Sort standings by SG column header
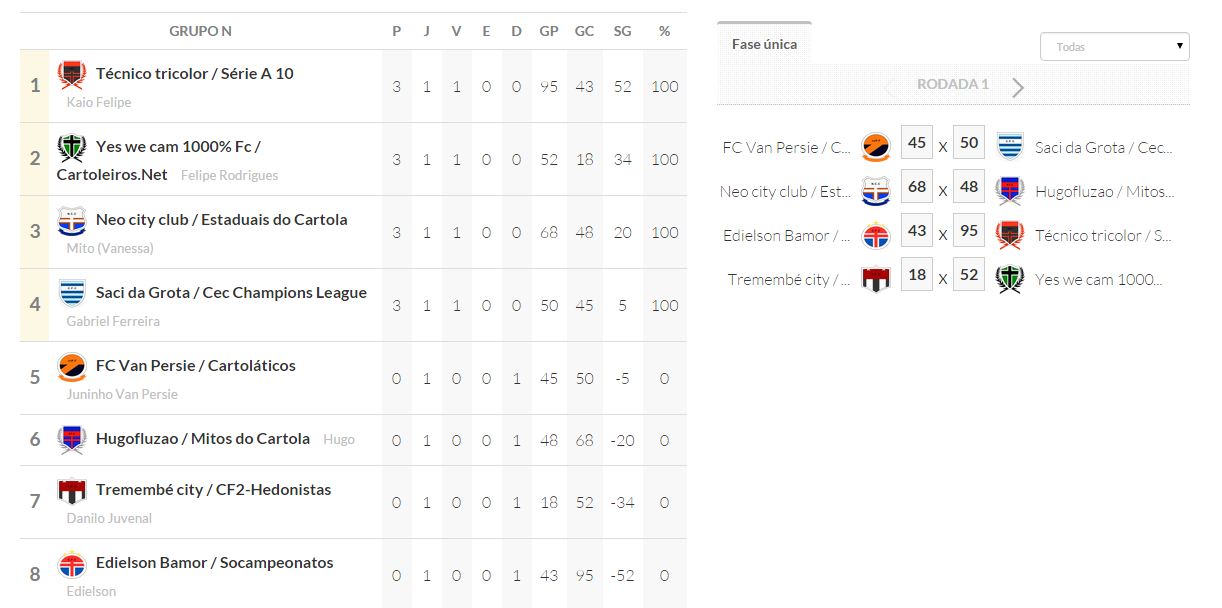The width and height of the screenshot is (1222, 608). (x=622, y=31)
